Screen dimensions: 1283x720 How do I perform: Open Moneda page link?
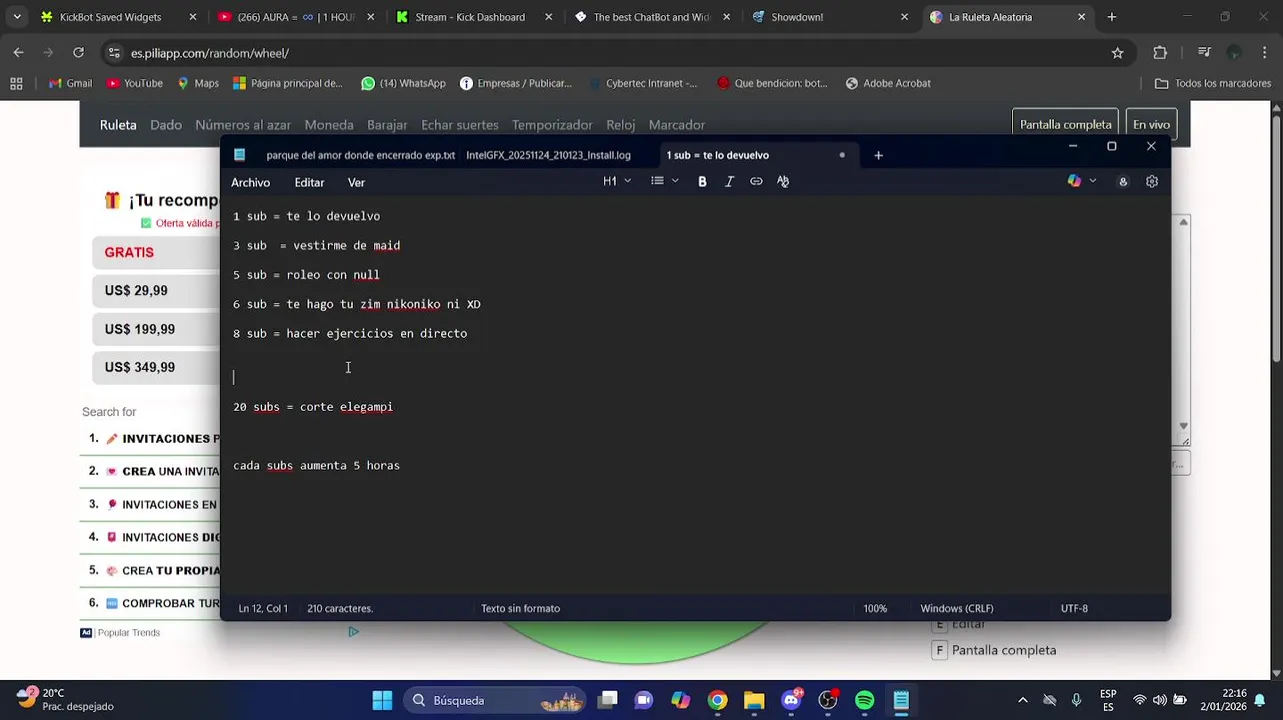pos(329,125)
